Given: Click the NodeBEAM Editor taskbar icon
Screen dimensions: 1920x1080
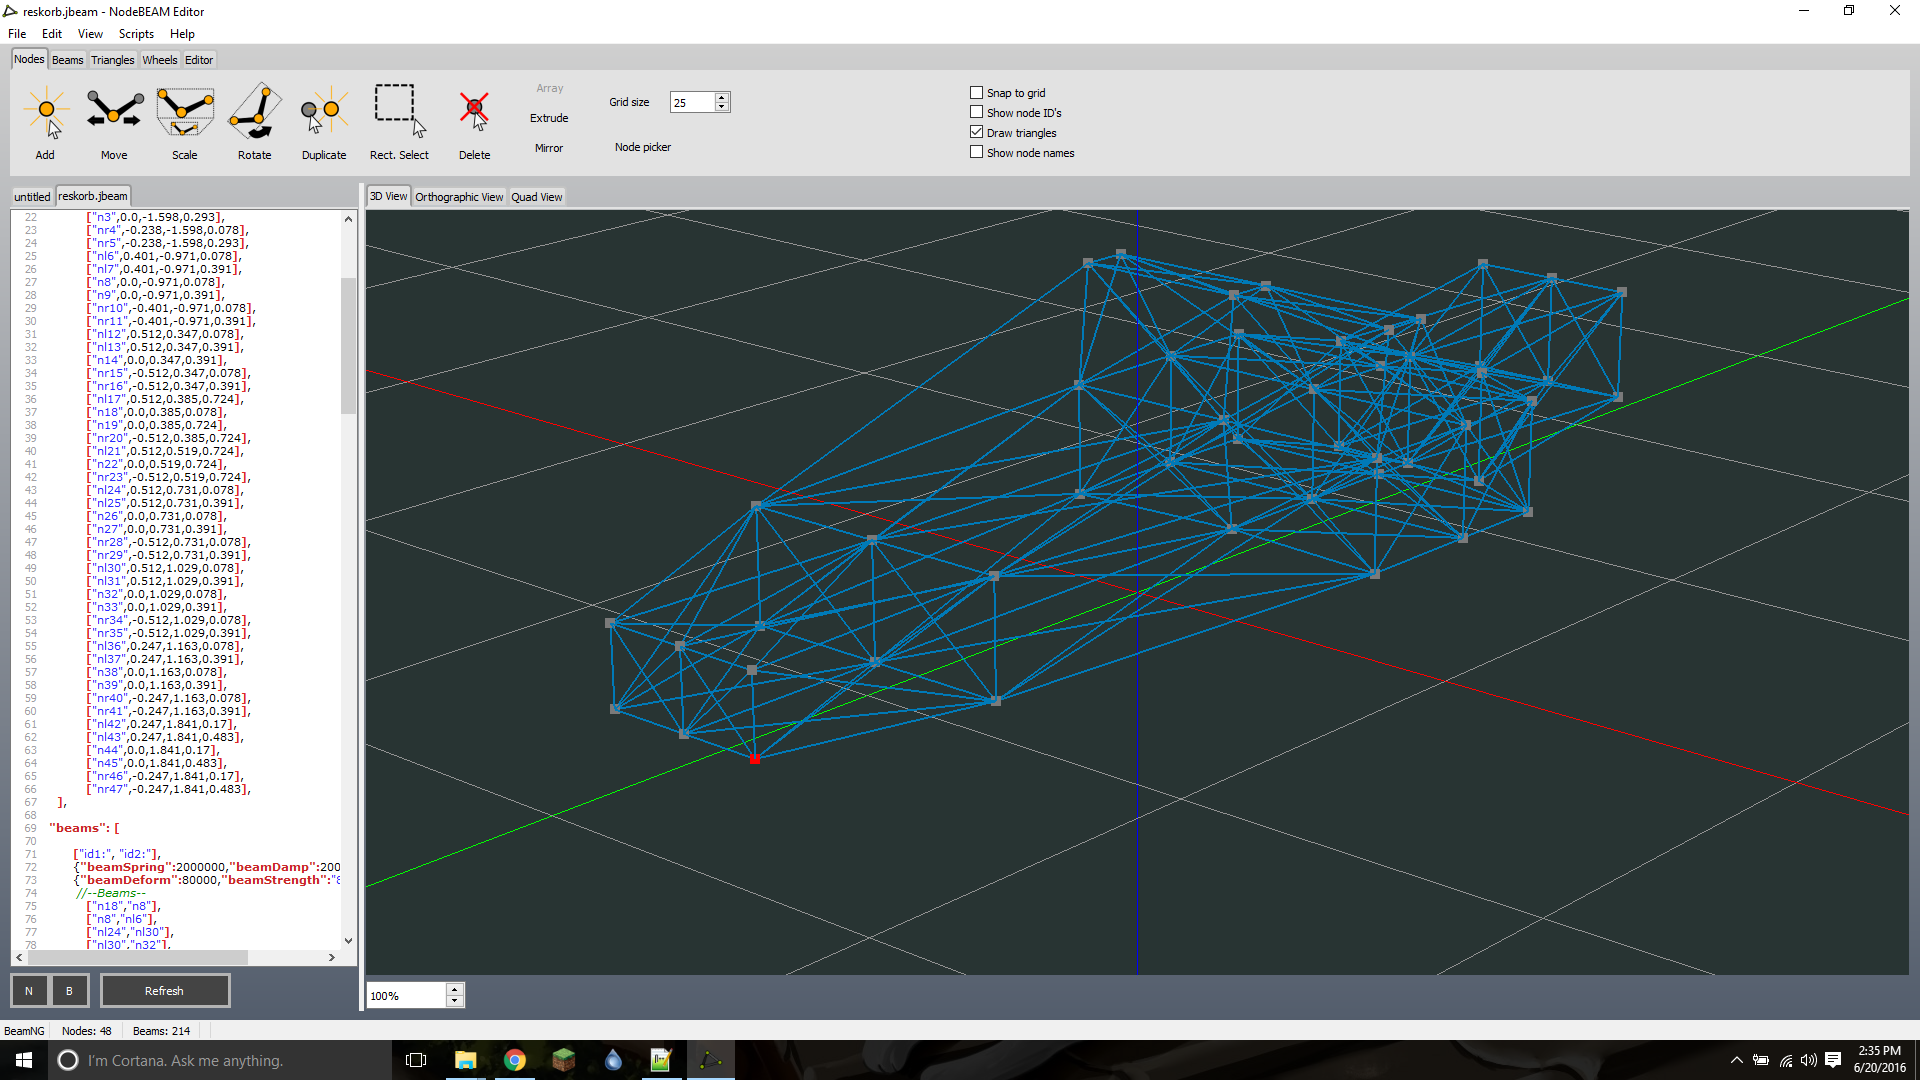Looking at the screenshot, I should [710, 1060].
